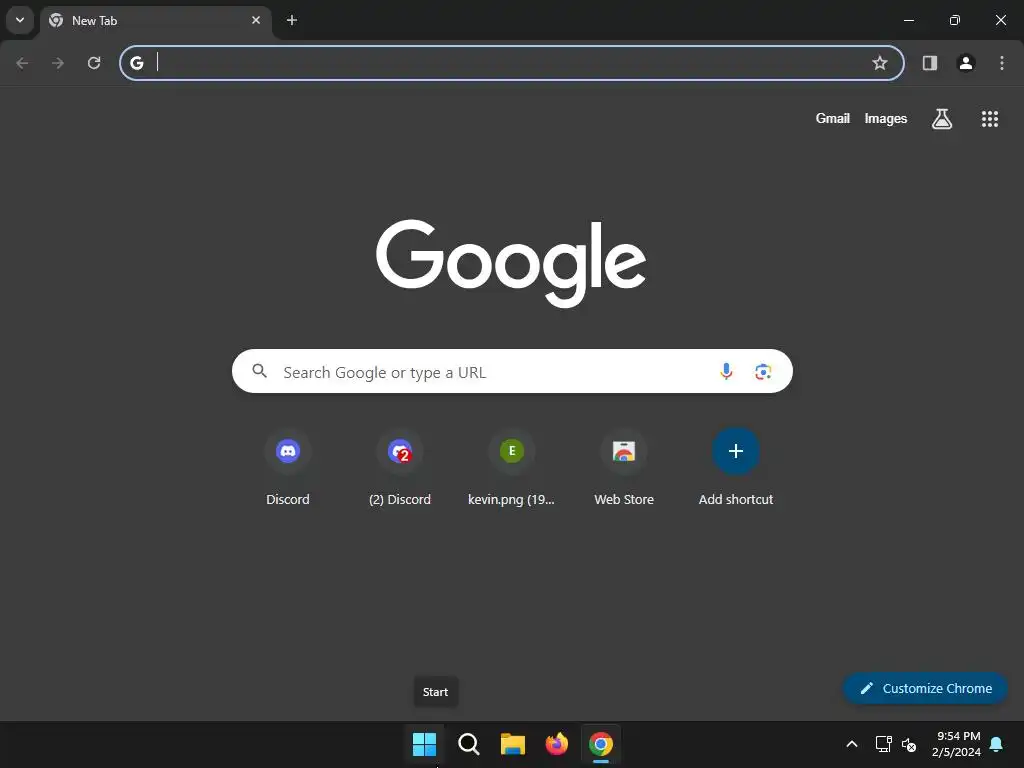Open the Windows Start menu
This screenshot has height=768, width=1024.
pos(424,744)
